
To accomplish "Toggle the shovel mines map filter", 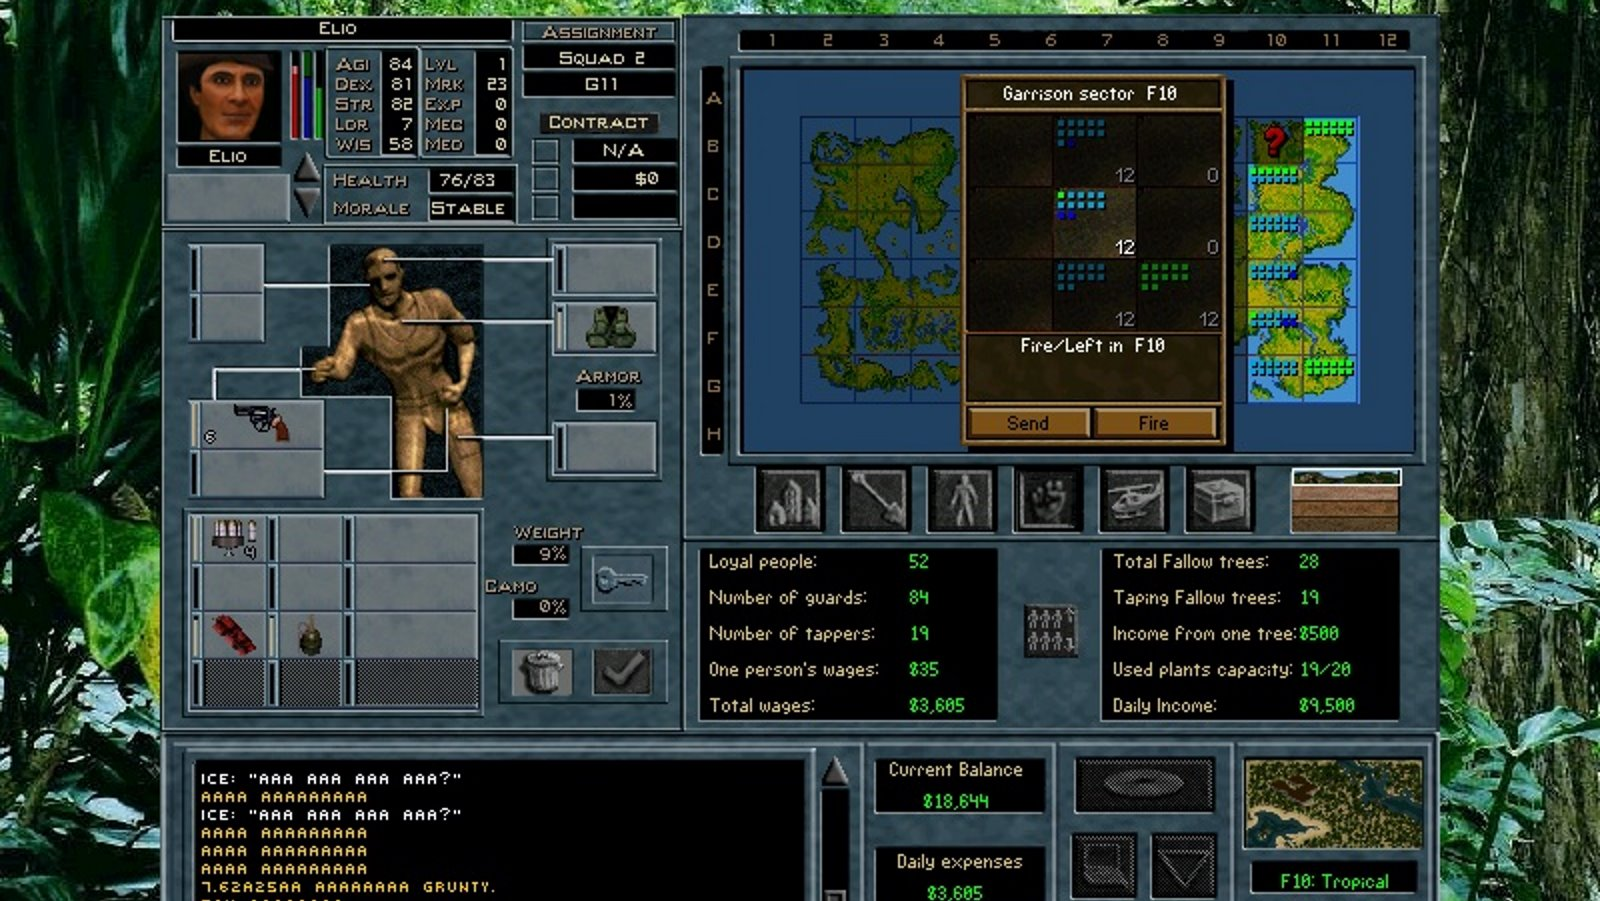I will (876, 498).
